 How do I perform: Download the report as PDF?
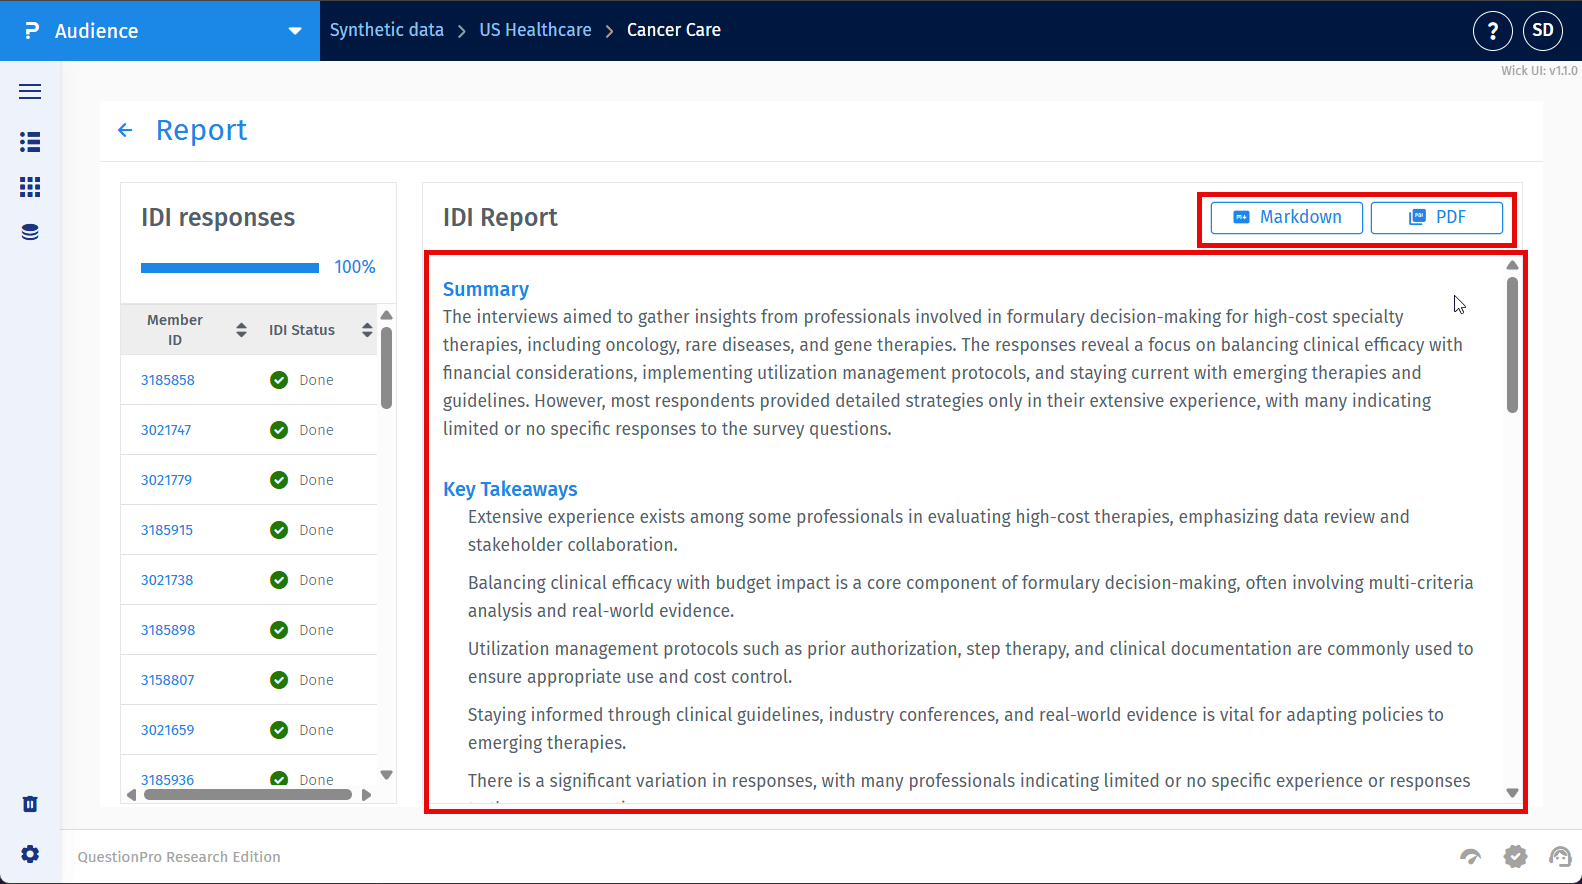[x=1437, y=218]
